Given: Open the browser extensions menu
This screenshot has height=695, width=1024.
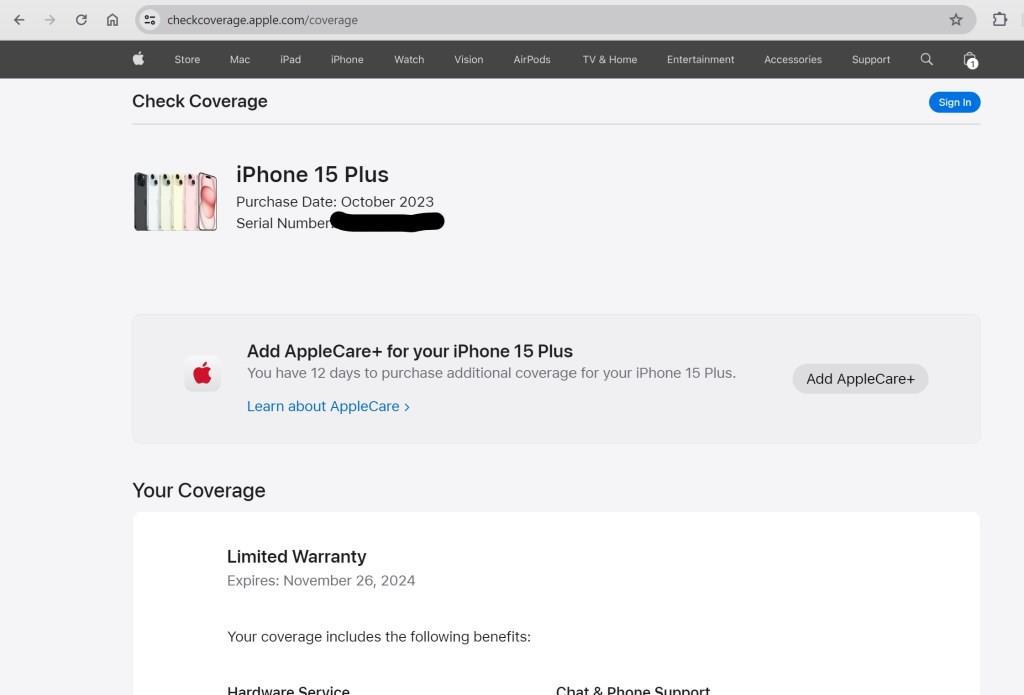Looking at the screenshot, I should pos(999,20).
